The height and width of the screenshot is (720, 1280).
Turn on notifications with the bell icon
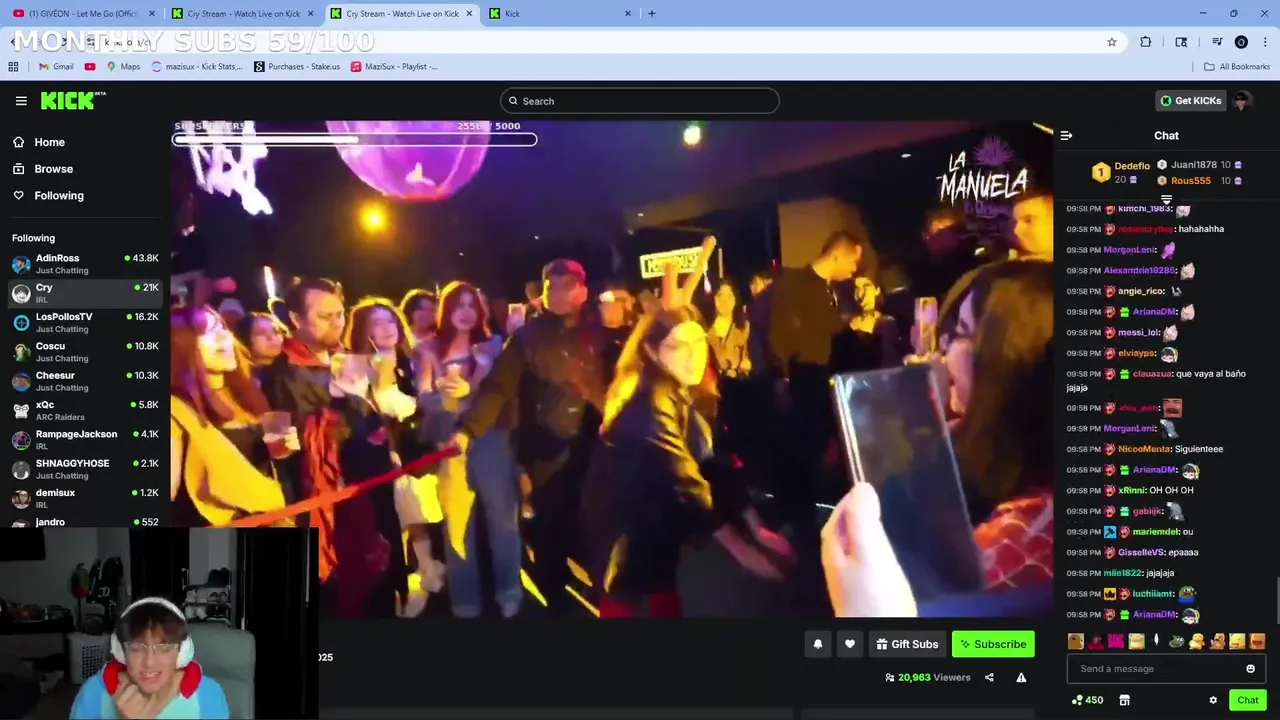(818, 644)
